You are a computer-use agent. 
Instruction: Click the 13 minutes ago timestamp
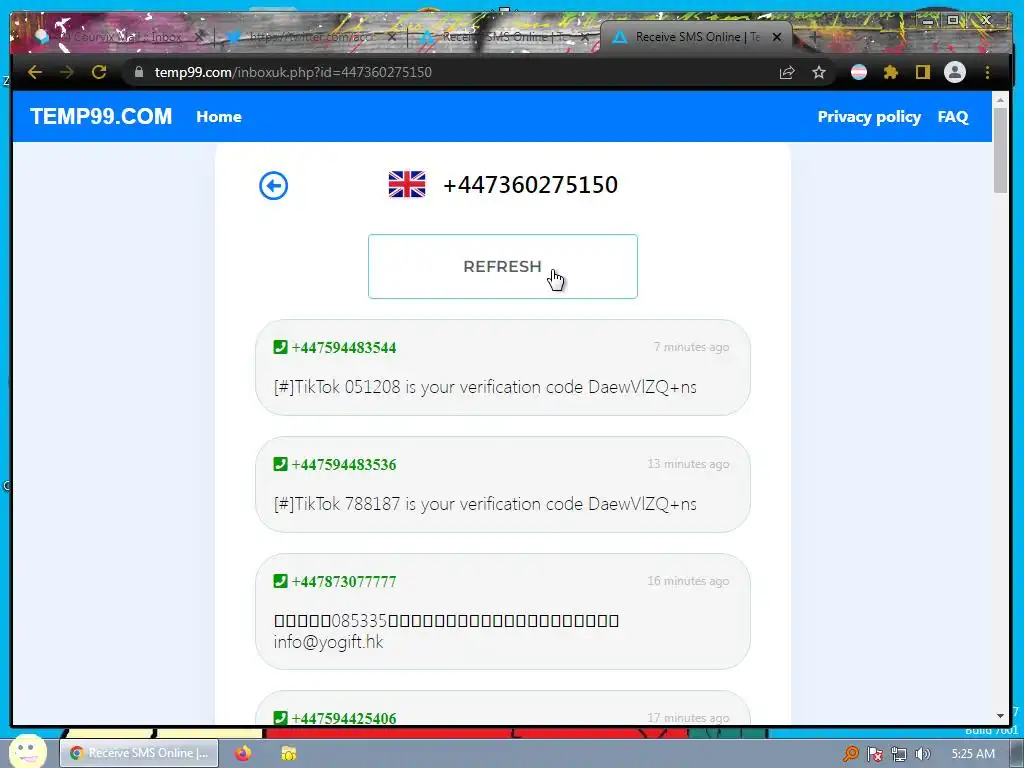688,464
